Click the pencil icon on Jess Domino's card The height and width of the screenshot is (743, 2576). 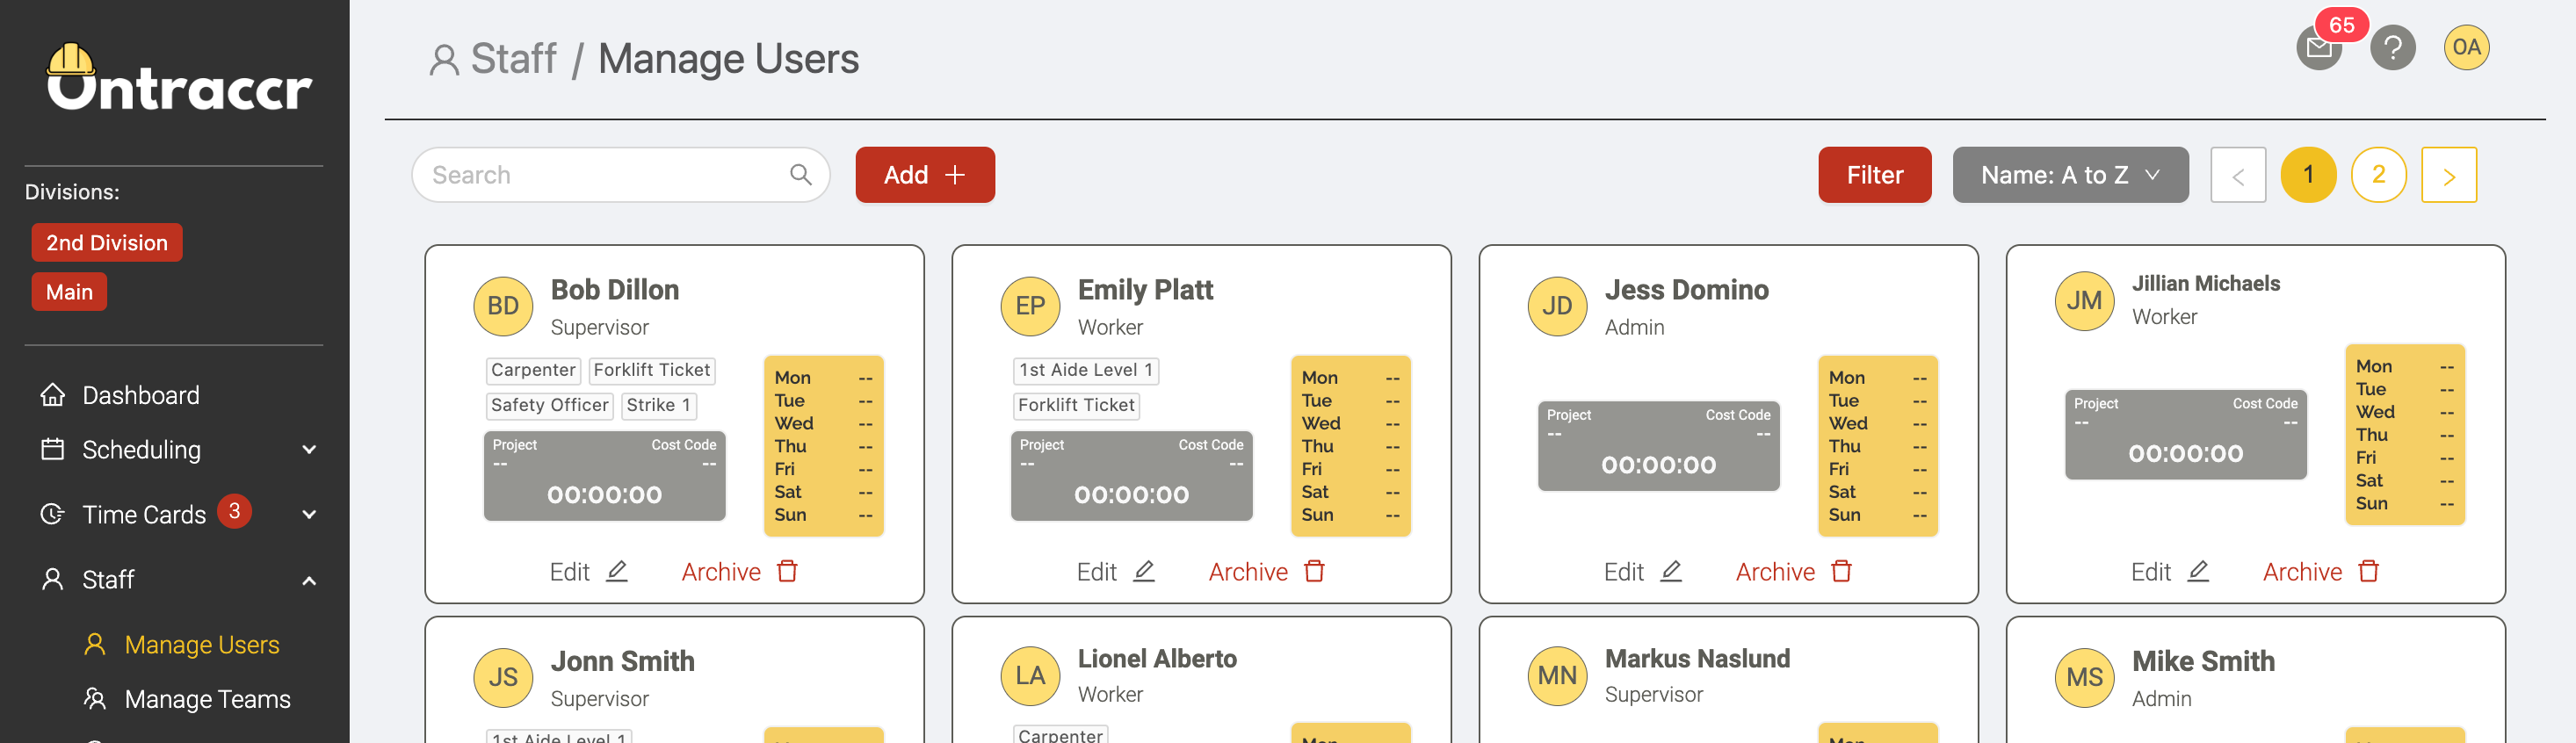tap(1671, 571)
